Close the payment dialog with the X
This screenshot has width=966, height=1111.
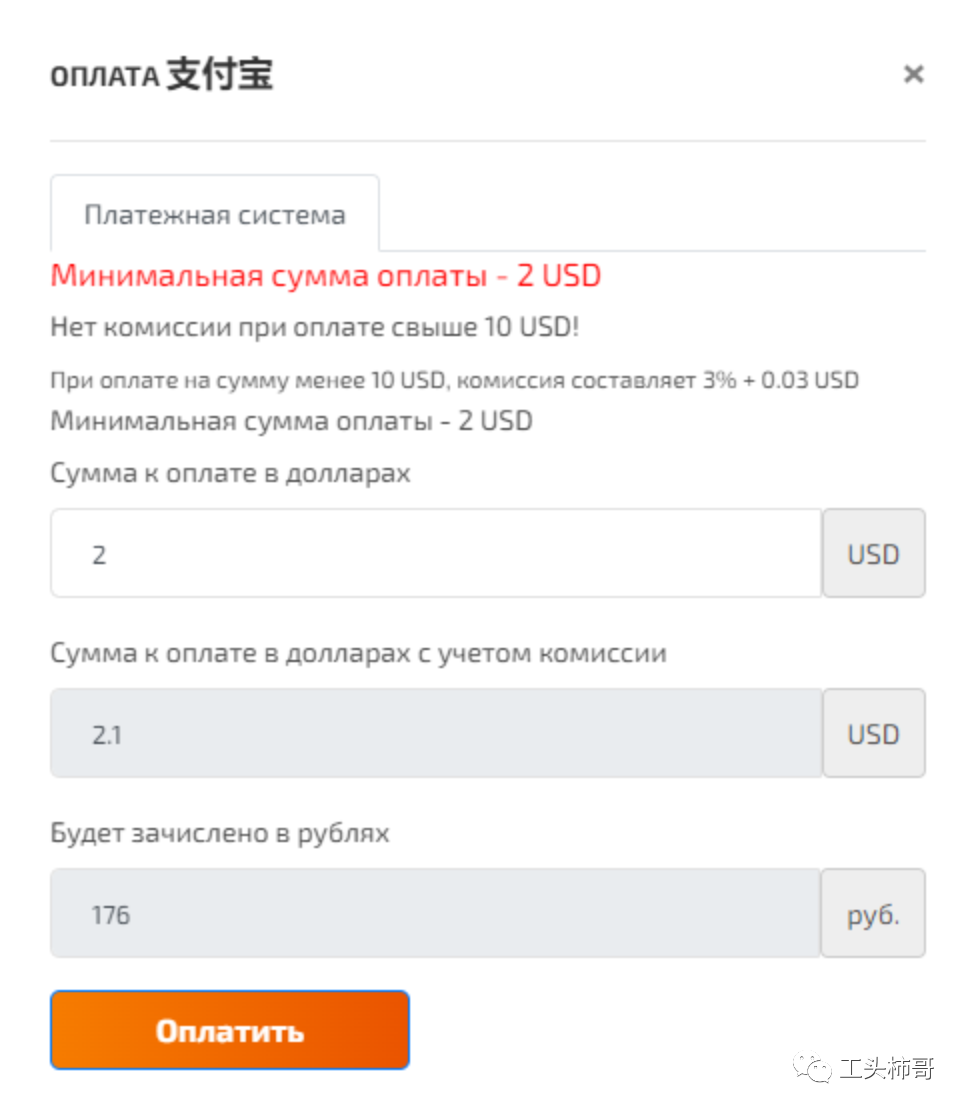pyautogui.click(x=912, y=74)
